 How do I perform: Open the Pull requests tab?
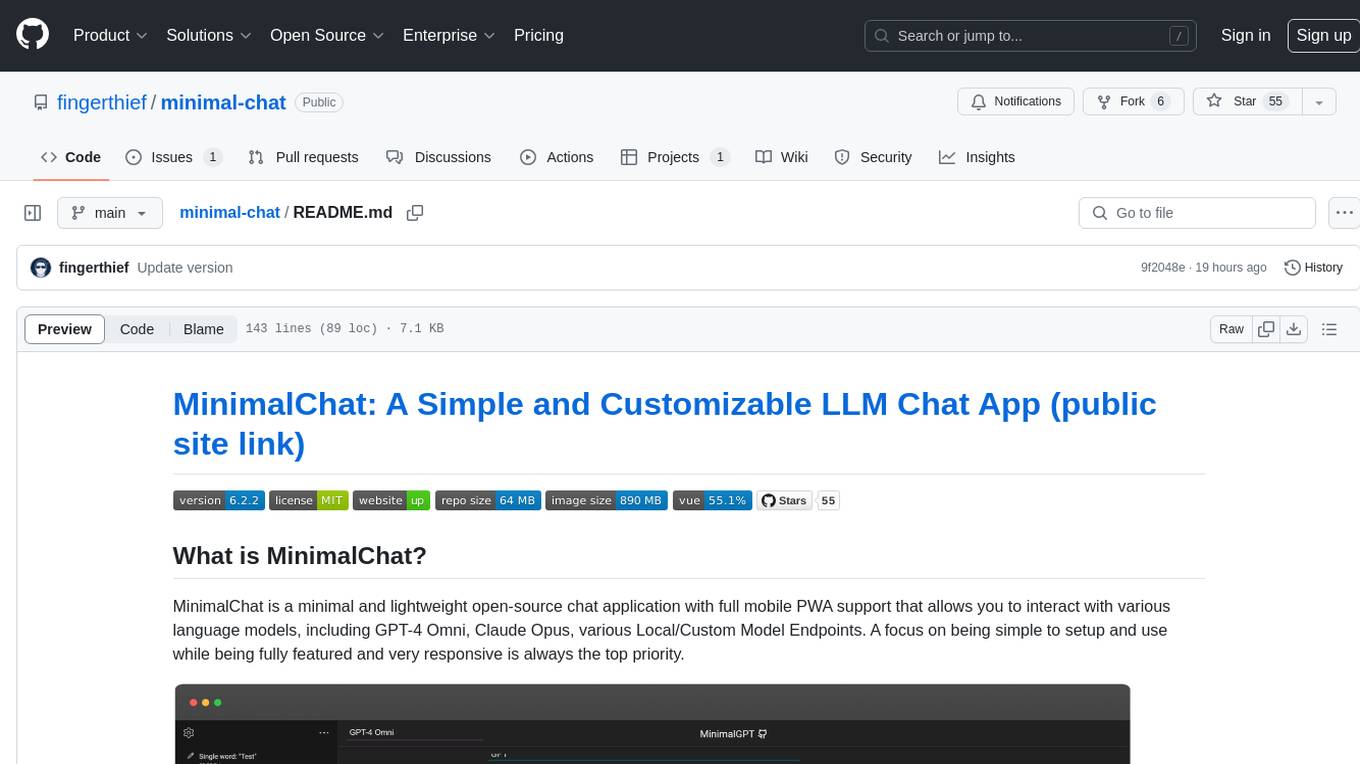(x=303, y=157)
